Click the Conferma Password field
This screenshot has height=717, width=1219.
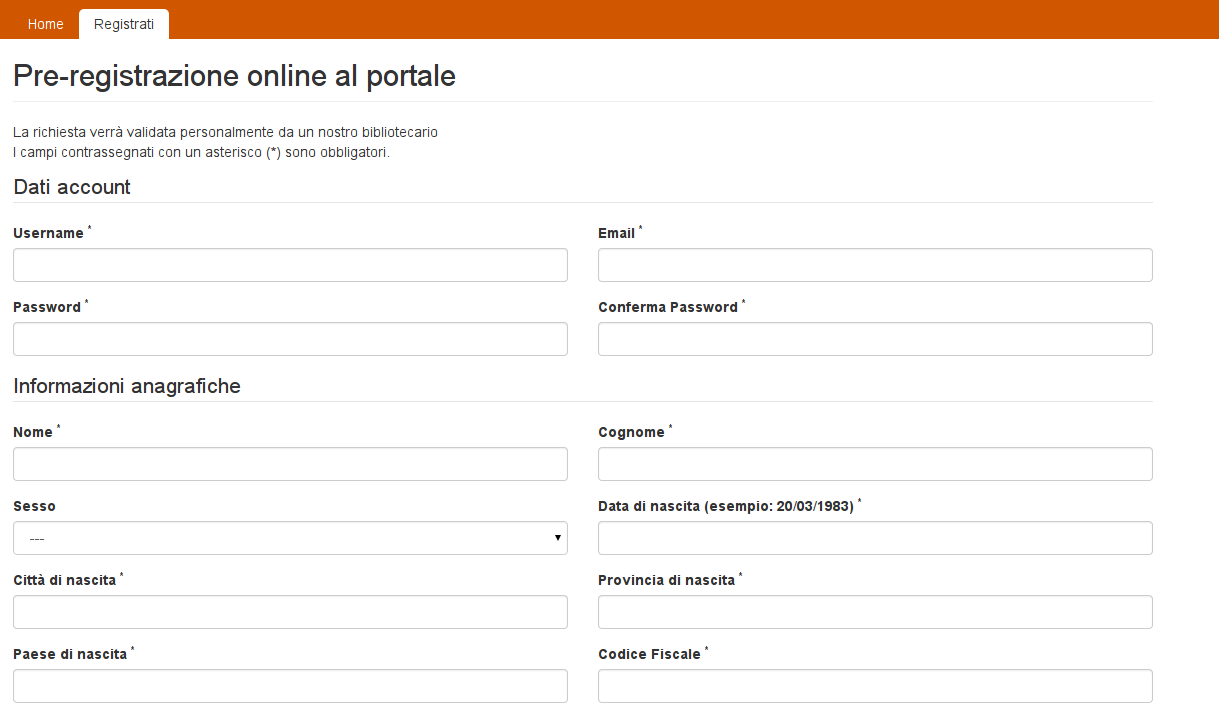pyautogui.click(x=874, y=338)
